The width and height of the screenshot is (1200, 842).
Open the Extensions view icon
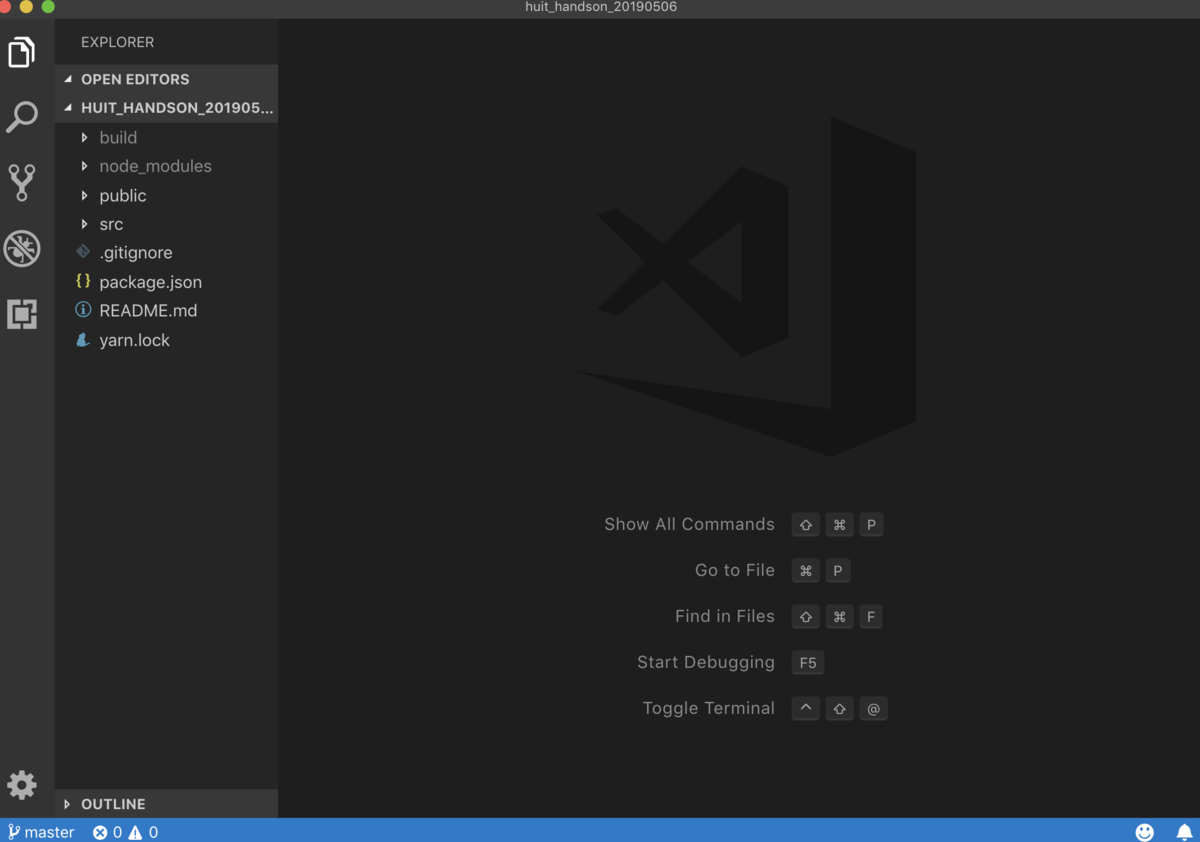pos(22,314)
